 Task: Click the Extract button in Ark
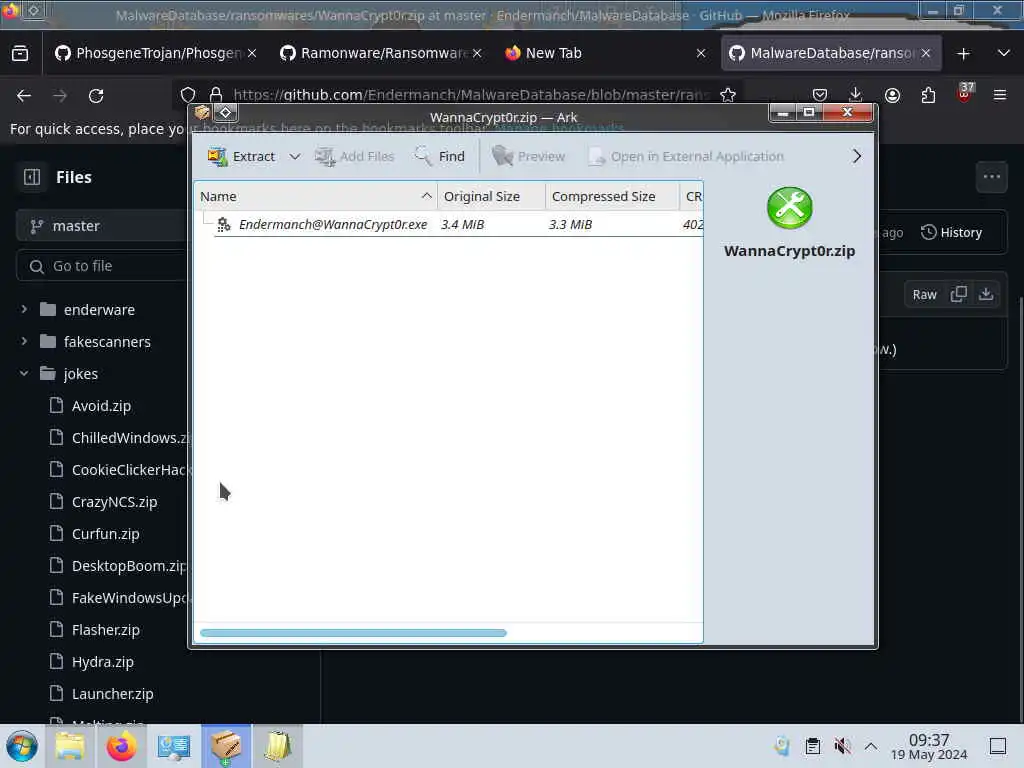[241, 157]
